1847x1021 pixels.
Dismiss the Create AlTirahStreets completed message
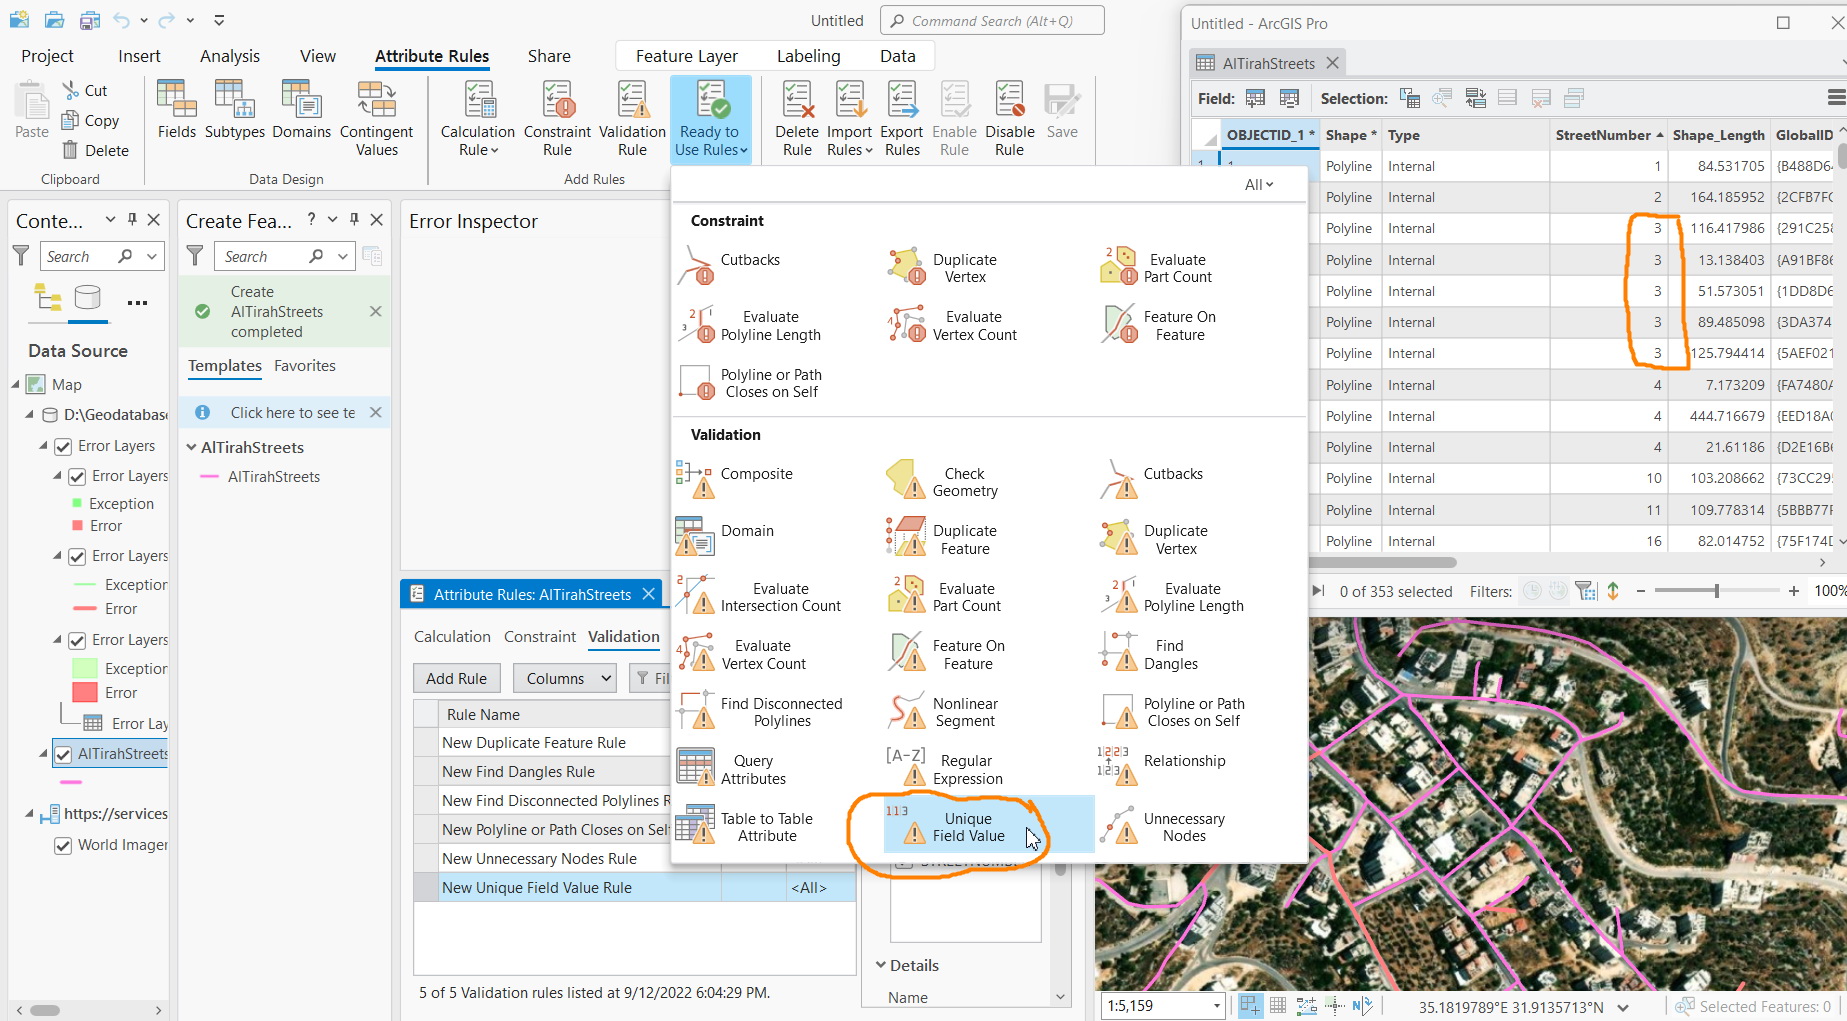[x=376, y=311]
